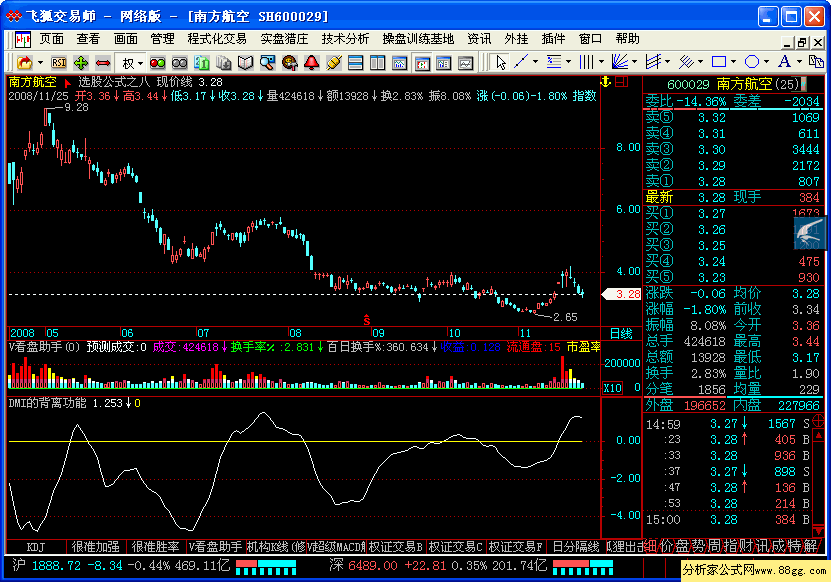Select the diagonal regression lines tool

(686, 62)
